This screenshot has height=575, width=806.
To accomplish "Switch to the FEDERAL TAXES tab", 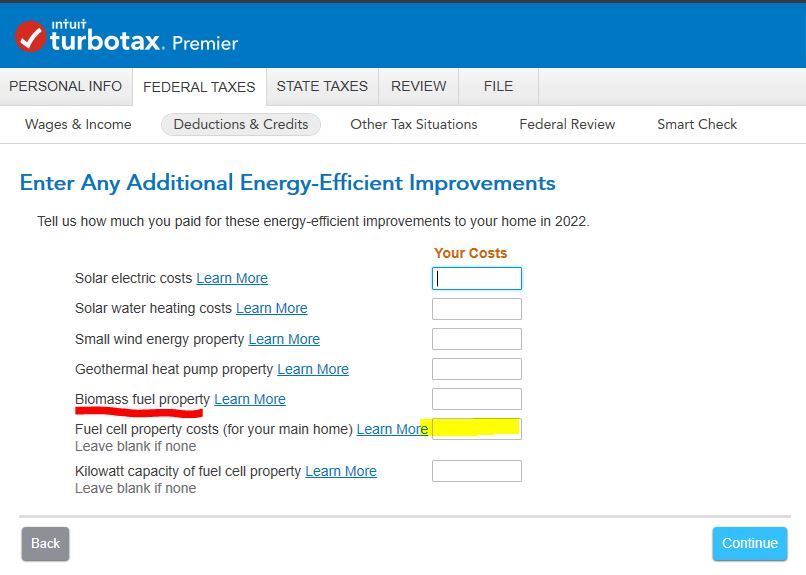I will coord(199,87).
